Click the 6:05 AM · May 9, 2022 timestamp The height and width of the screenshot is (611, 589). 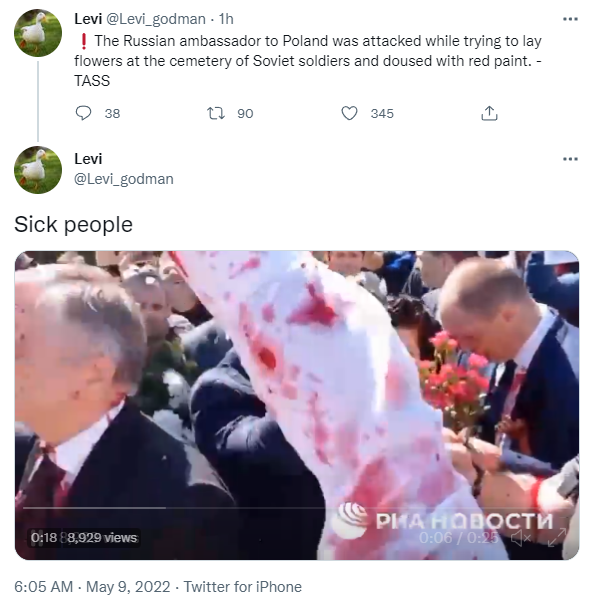tap(92, 587)
